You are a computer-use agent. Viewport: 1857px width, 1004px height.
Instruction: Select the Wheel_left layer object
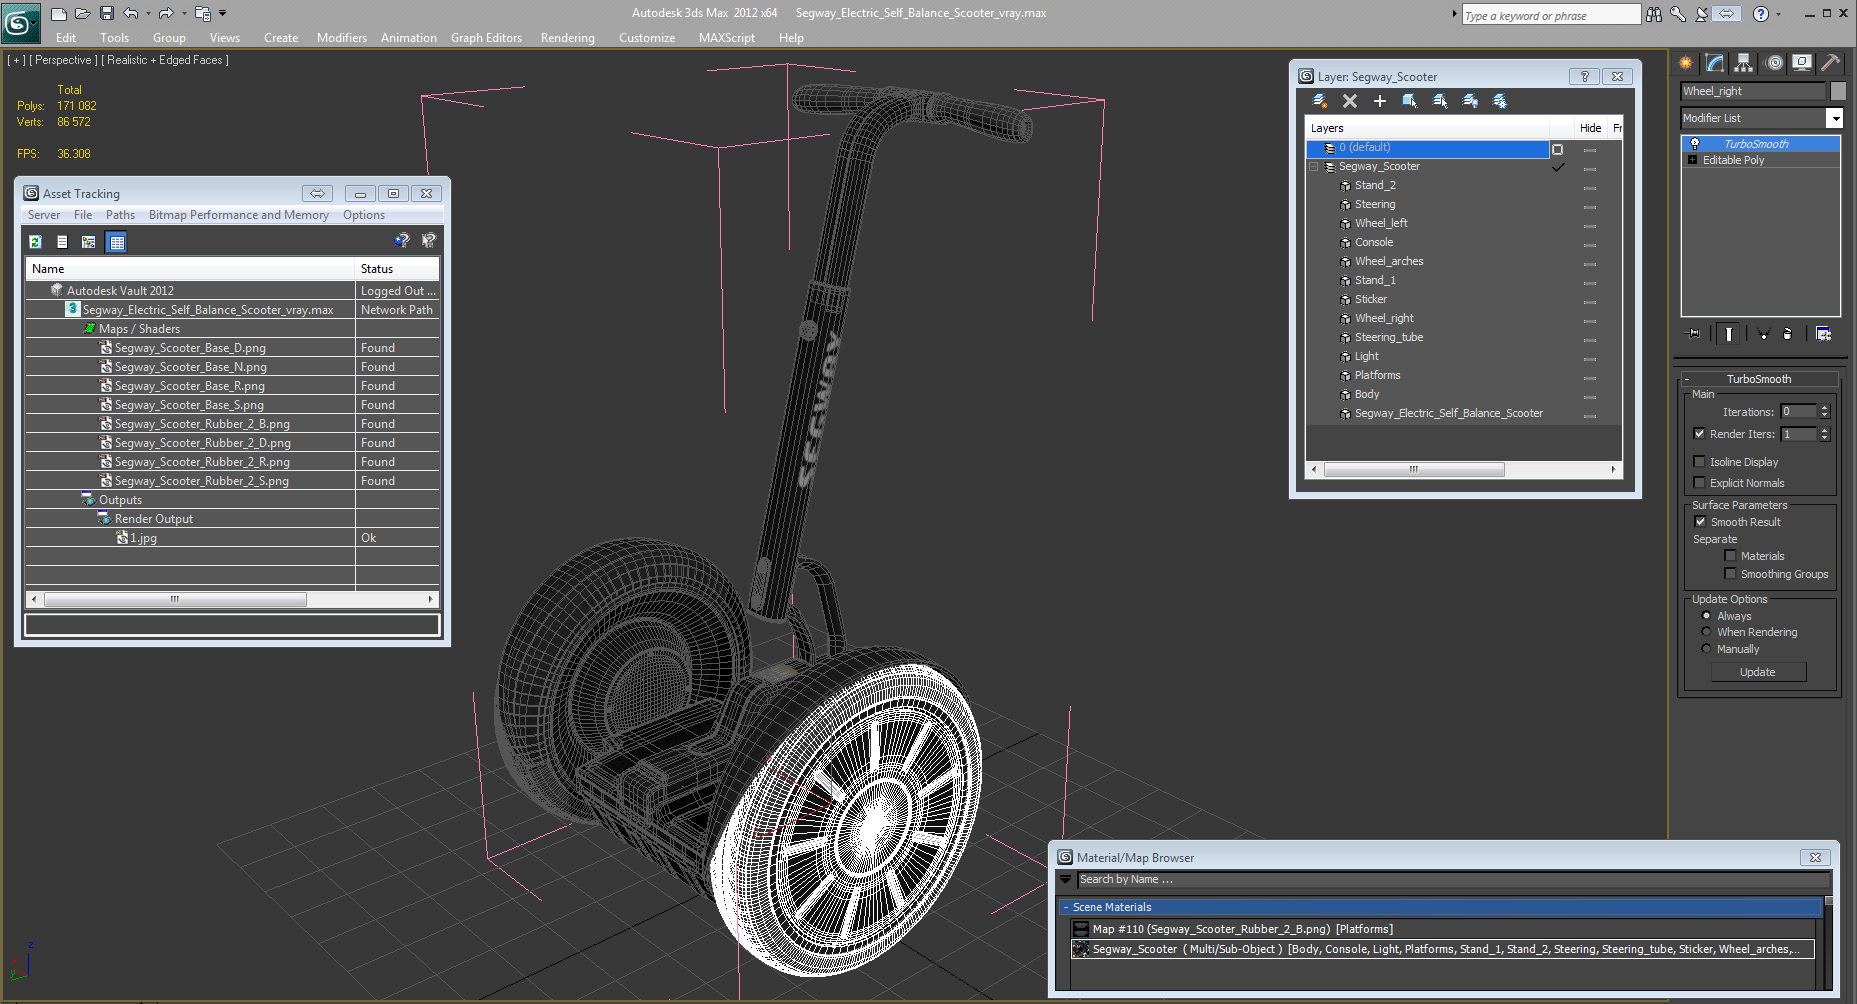1380,224
